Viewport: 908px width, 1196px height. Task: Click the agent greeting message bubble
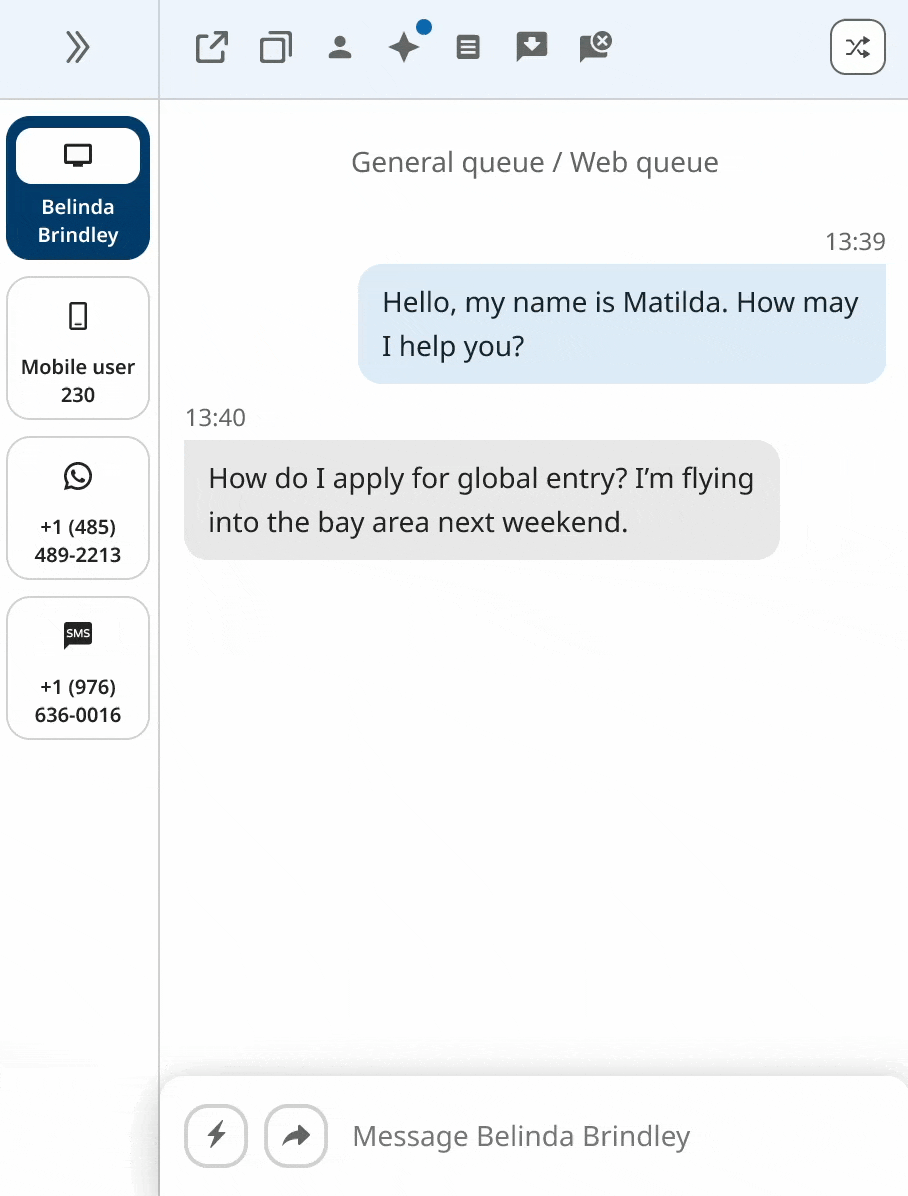pyautogui.click(x=622, y=324)
